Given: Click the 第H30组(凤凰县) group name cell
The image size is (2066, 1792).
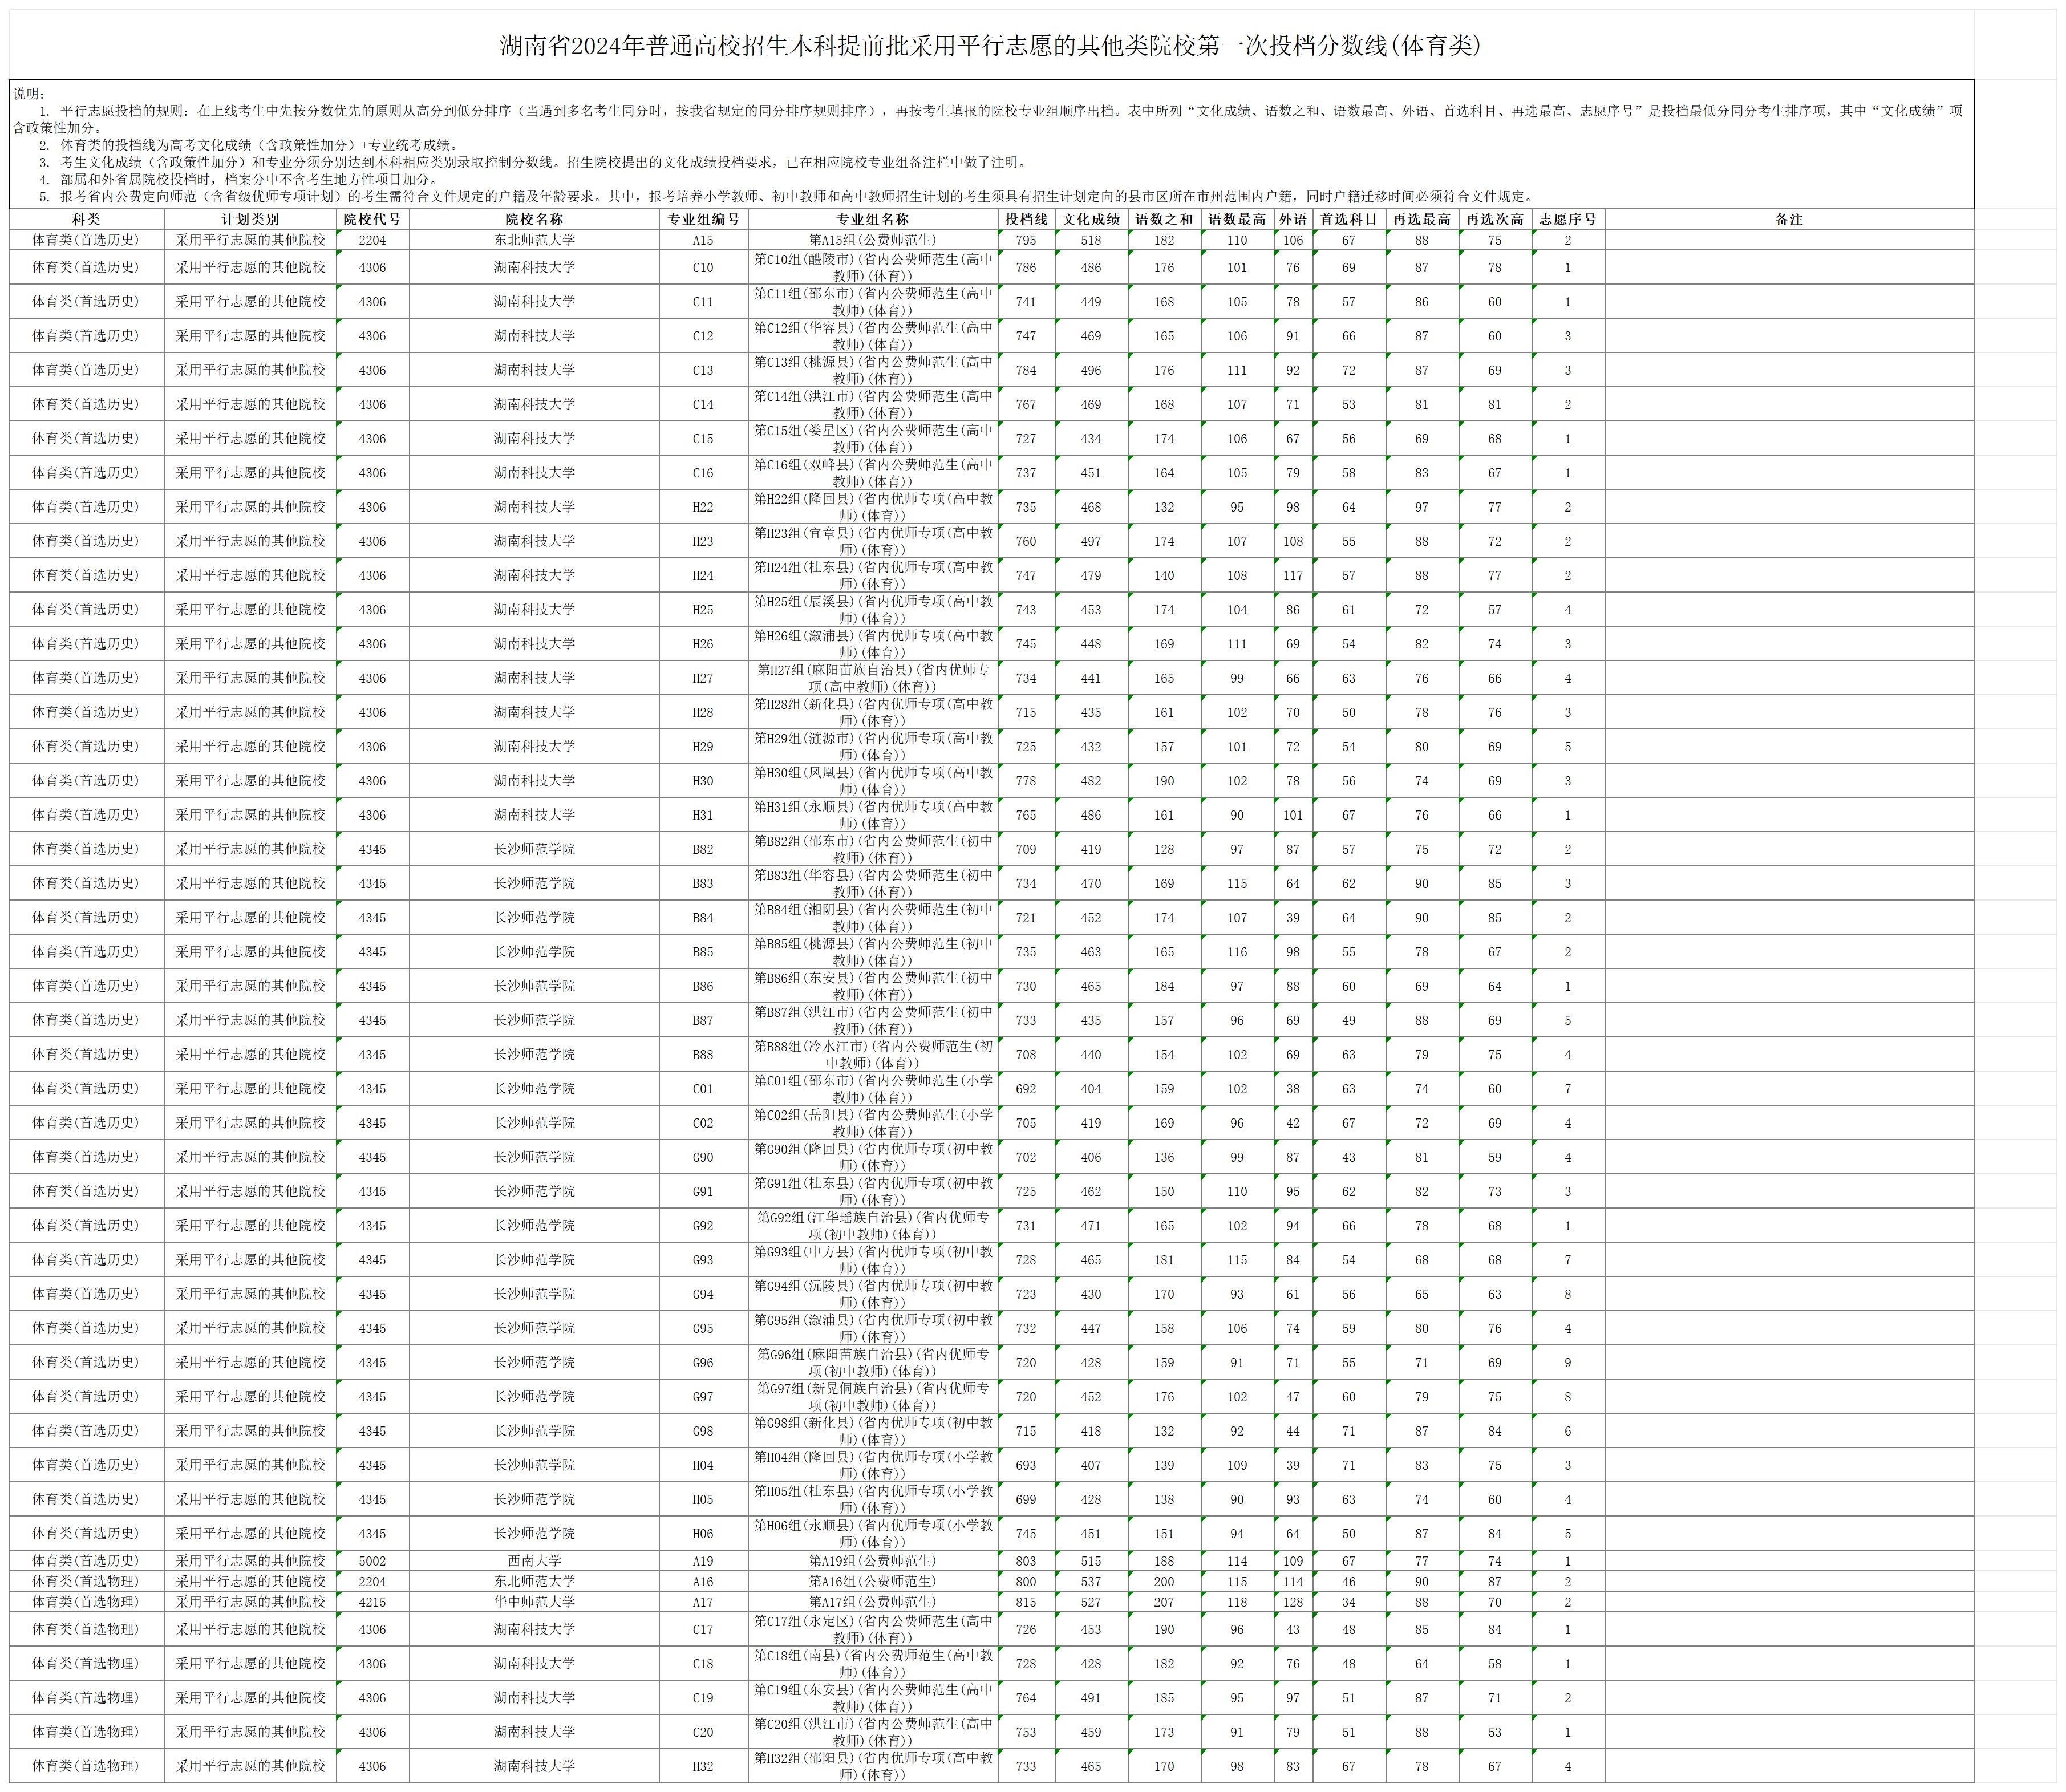Looking at the screenshot, I should [x=873, y=780].
